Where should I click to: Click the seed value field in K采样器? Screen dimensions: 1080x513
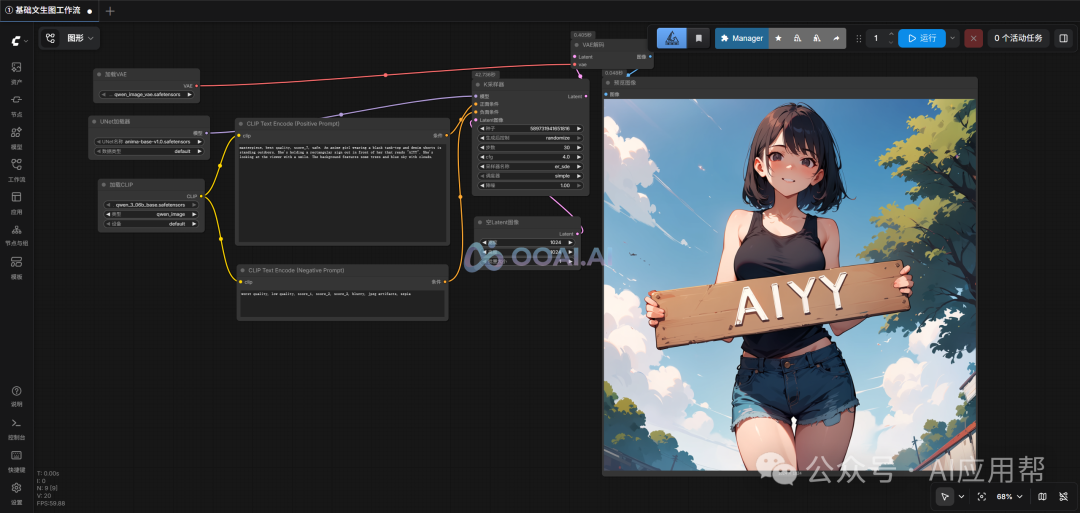click(530, 128)
